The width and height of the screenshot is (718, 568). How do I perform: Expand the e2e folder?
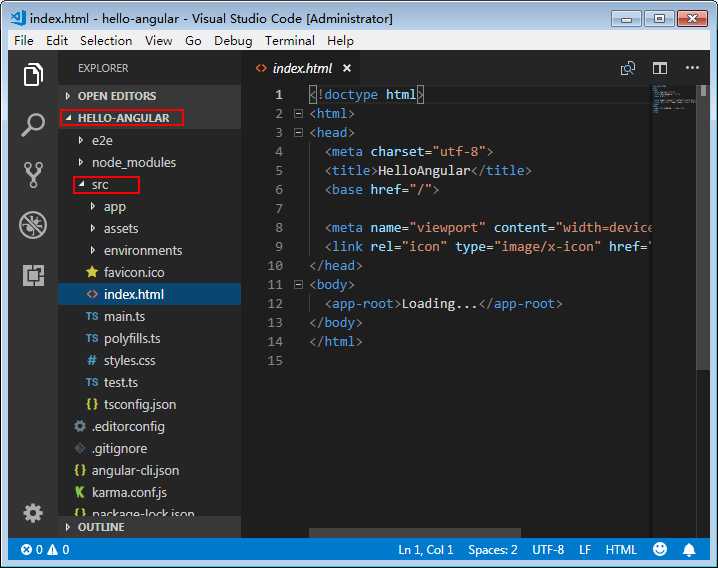(x=81, y=140)
